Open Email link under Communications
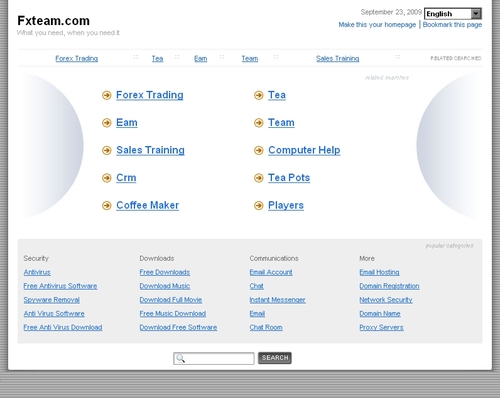Viewport: 500px width, 398px height. click(257, 314)
